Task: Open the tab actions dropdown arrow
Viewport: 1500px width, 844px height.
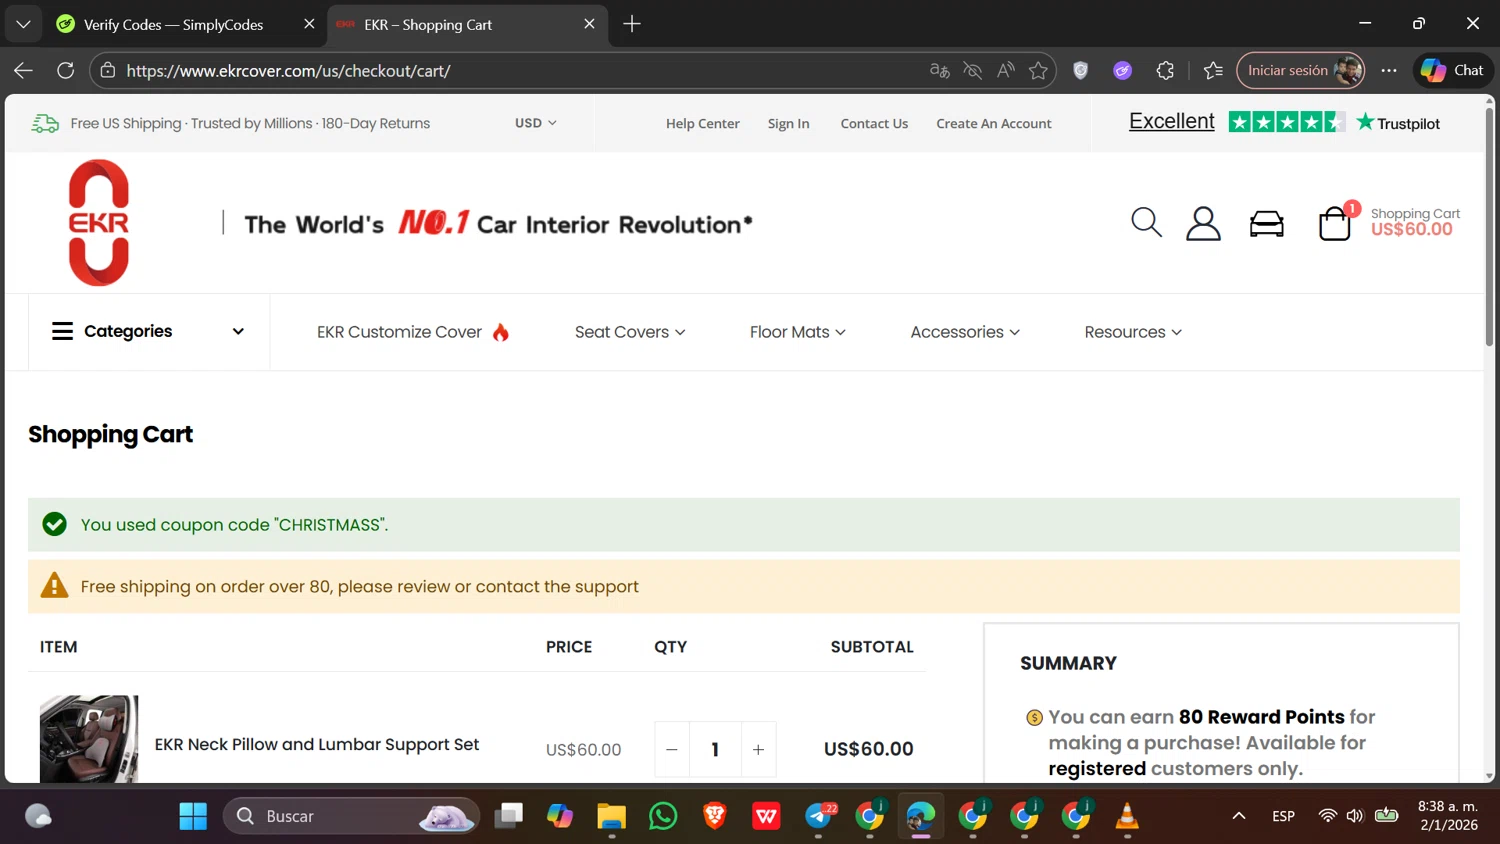Action: tap(23, 24)
